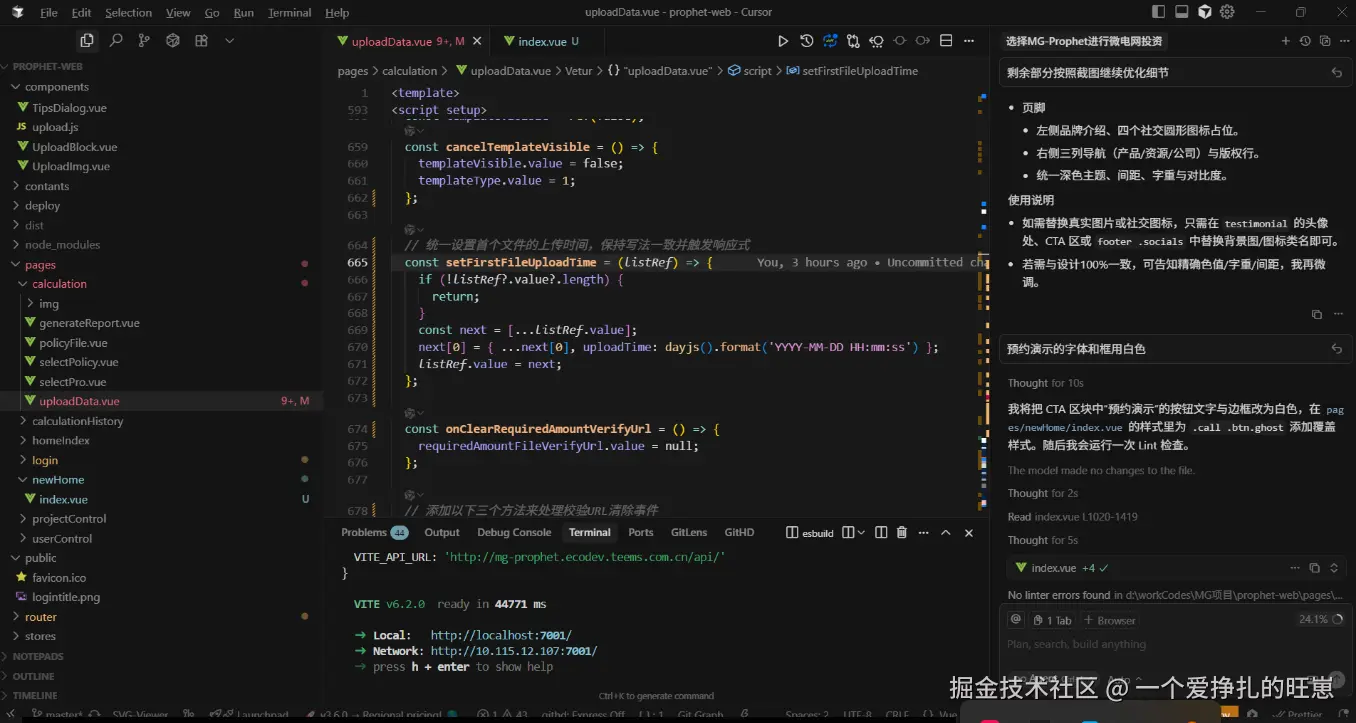Open the Ports panel tab
This screenshot has height=723, width=1356.
point(641,533)
